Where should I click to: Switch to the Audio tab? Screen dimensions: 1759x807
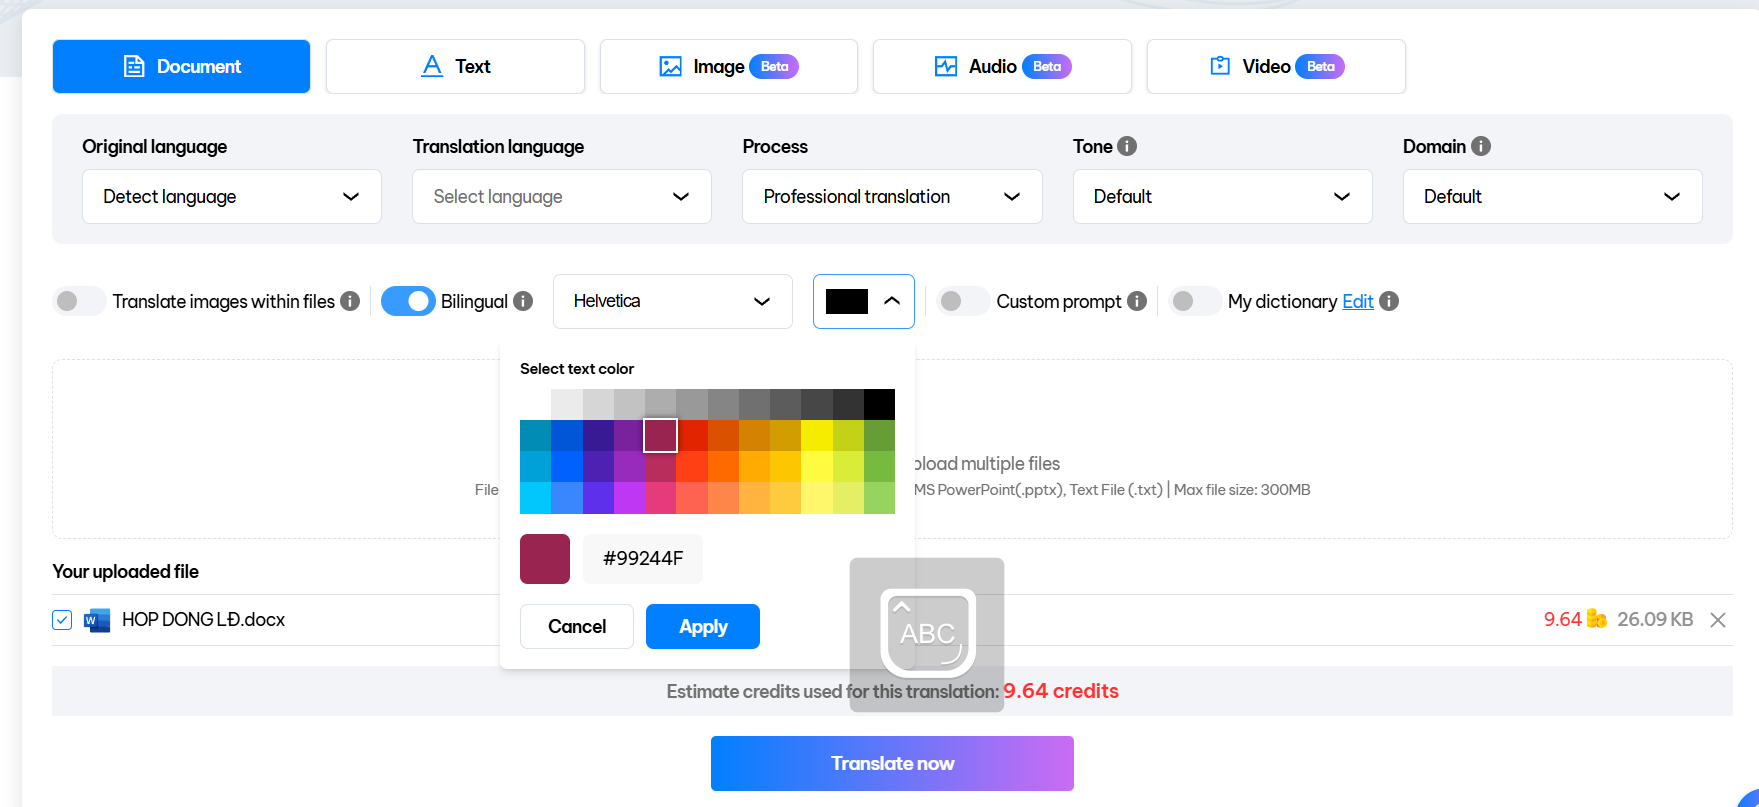coord(1002,66)
